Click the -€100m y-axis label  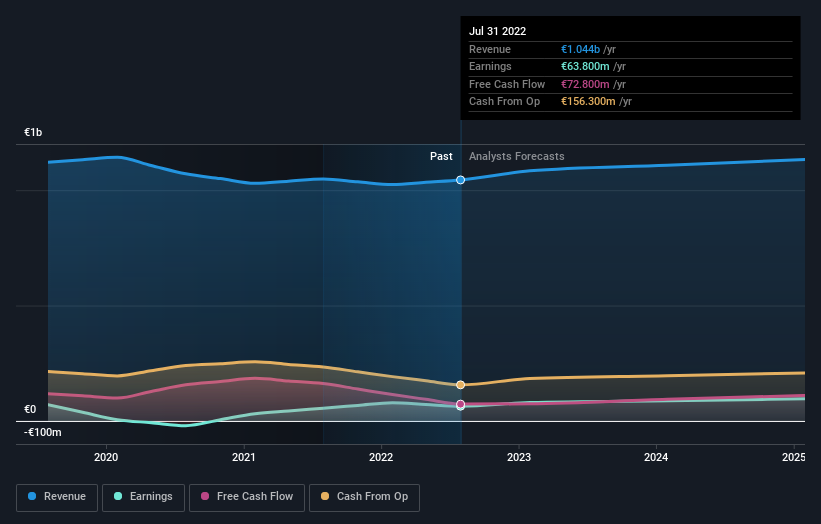click(x=42, y=432)
